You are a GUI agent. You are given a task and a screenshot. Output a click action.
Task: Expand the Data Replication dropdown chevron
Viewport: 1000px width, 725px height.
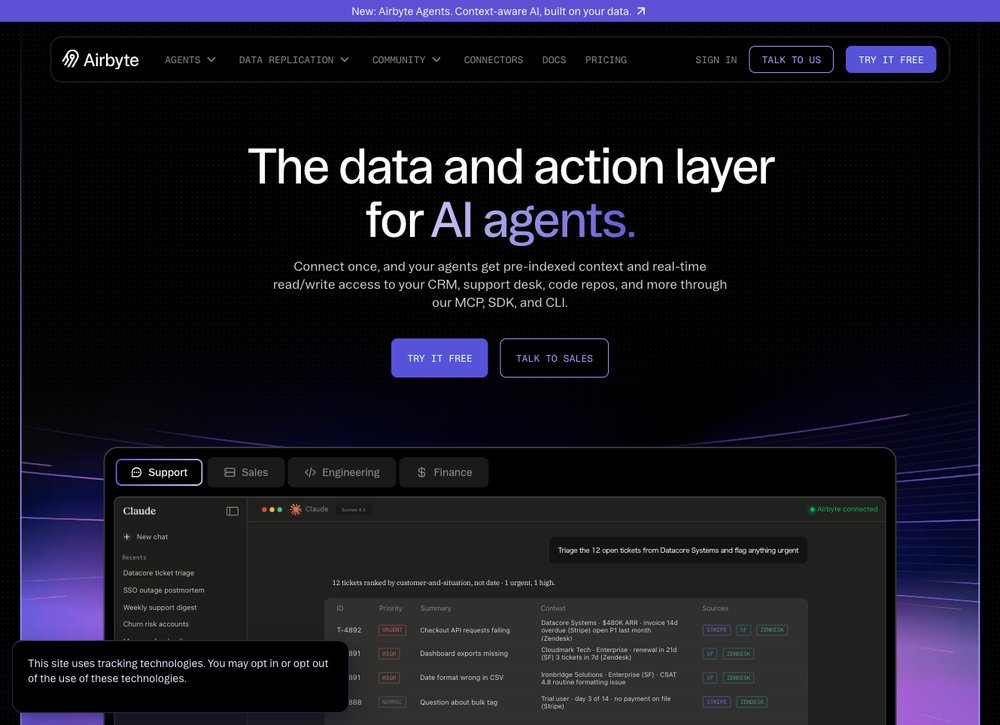click(344, 59)
